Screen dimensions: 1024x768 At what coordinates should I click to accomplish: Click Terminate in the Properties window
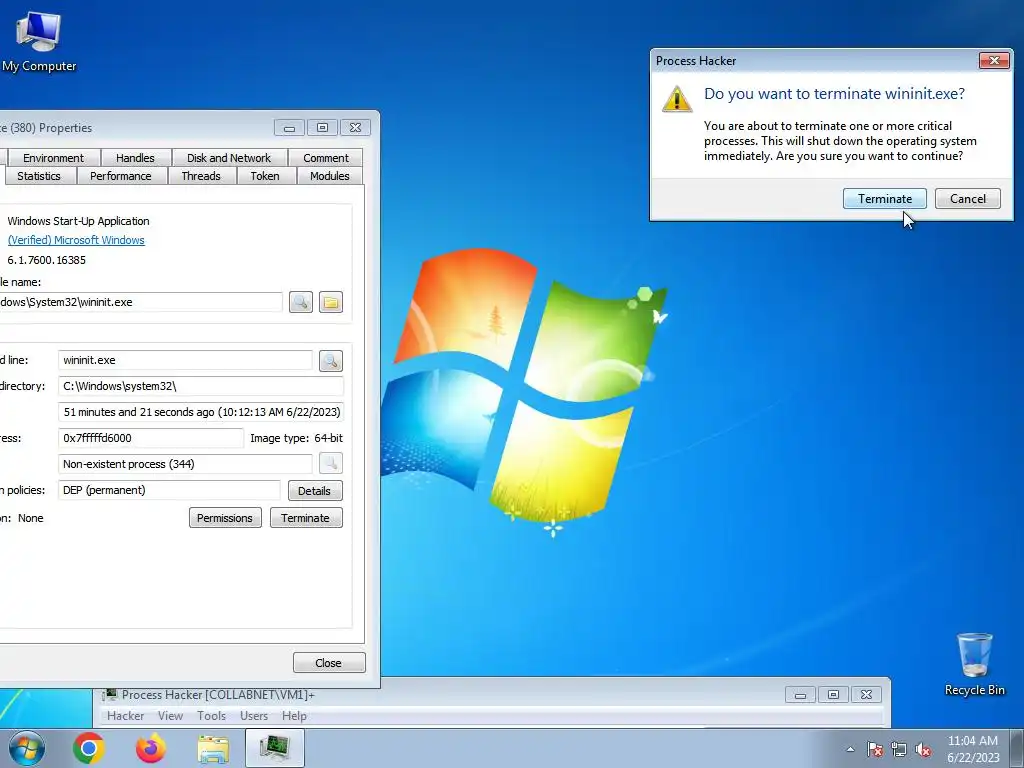pos(306,518)
